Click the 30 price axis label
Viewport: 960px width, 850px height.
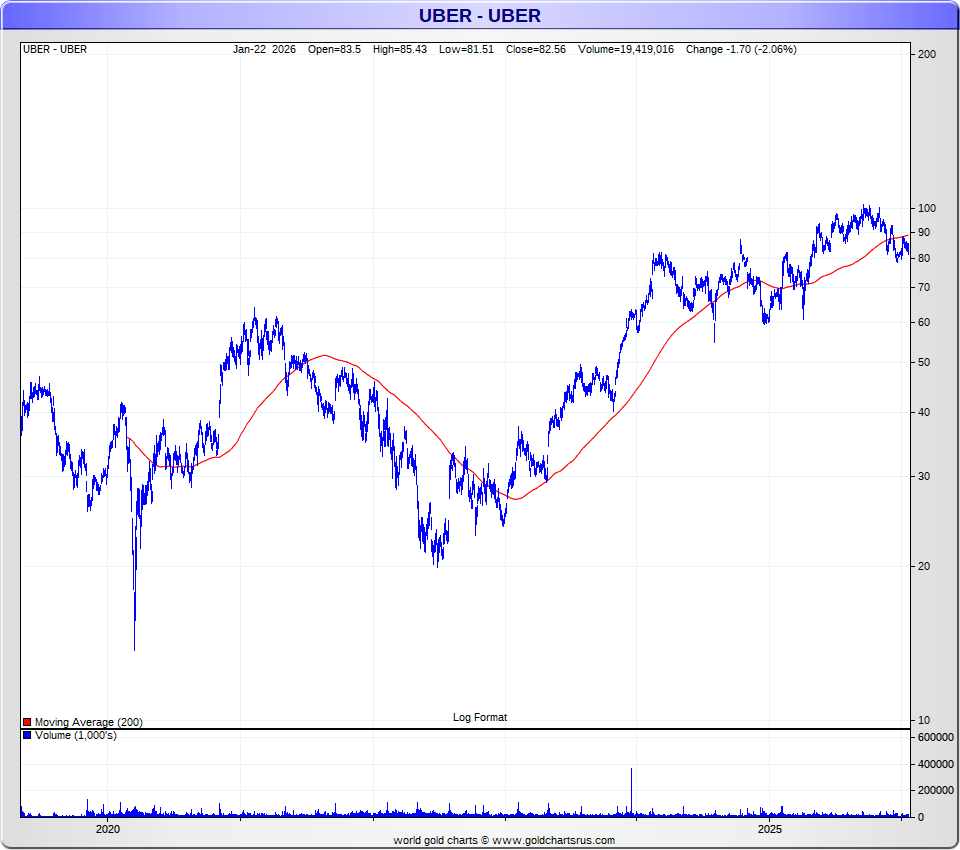[x=924, y=476]
